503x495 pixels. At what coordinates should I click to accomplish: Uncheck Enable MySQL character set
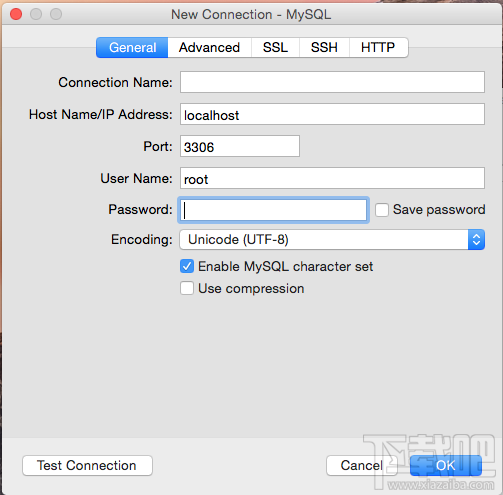187,266
